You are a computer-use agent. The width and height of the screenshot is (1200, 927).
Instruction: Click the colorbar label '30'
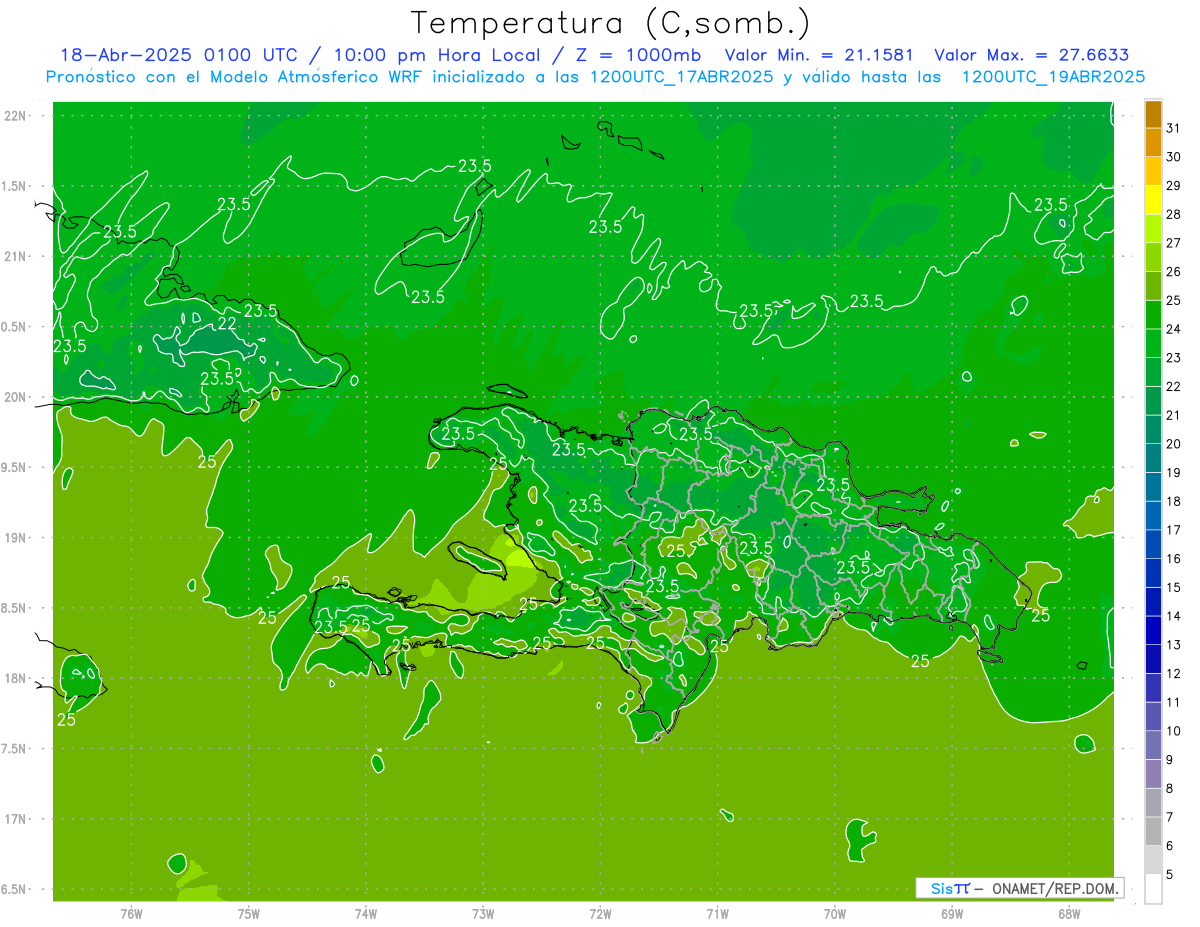click(1174, 156)
